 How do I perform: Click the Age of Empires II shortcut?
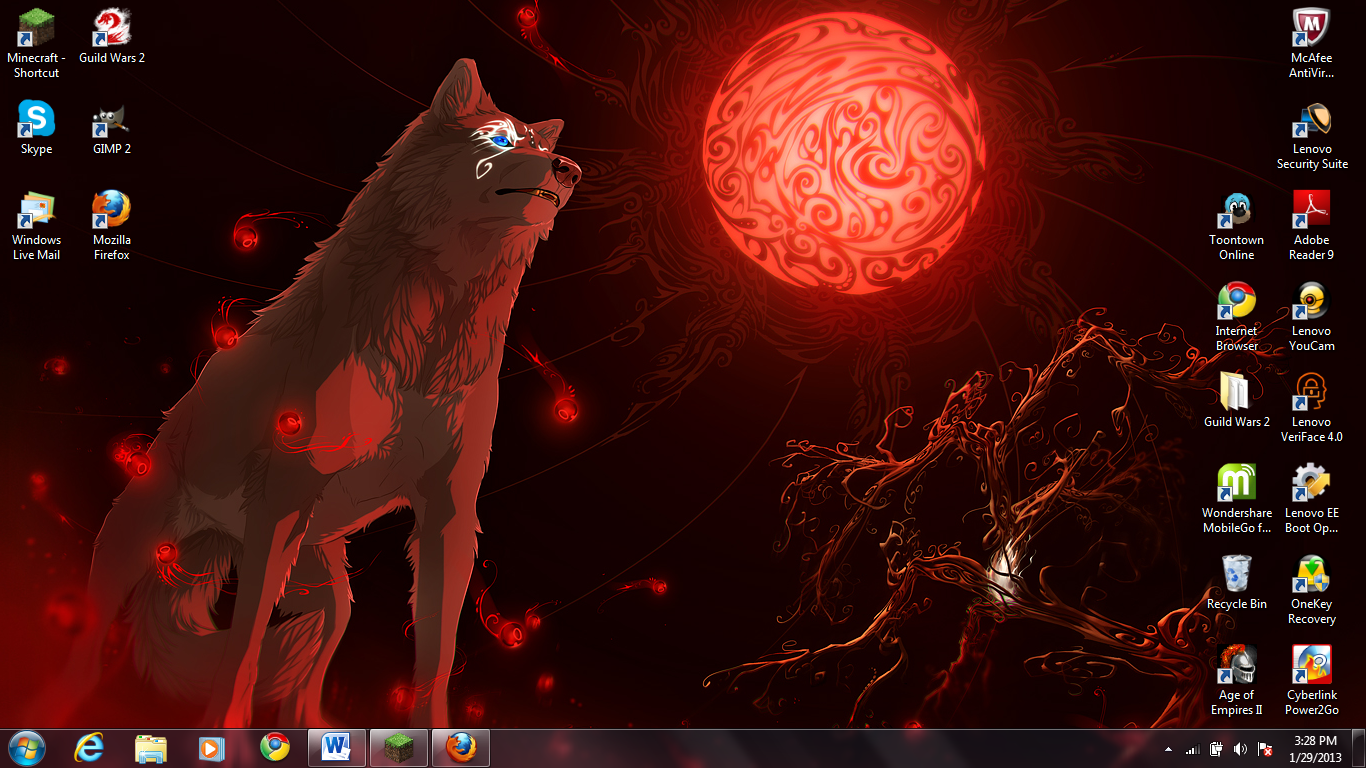coord(1236,666)
